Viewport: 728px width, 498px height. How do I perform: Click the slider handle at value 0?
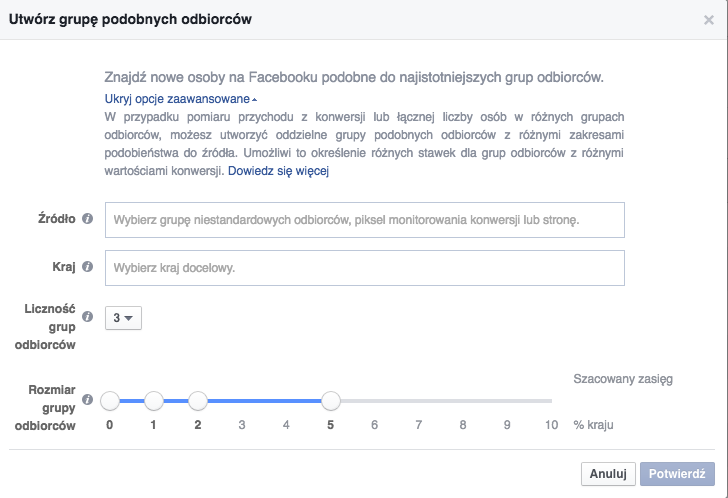[110, 401]
